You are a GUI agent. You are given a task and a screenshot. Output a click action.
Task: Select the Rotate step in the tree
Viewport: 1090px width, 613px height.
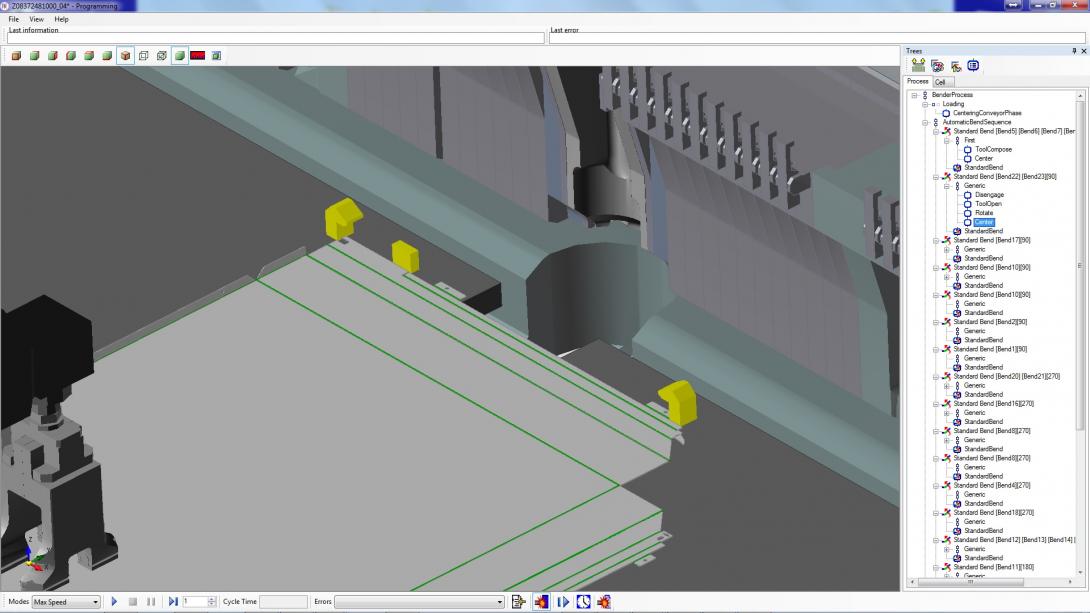[984, 213]
